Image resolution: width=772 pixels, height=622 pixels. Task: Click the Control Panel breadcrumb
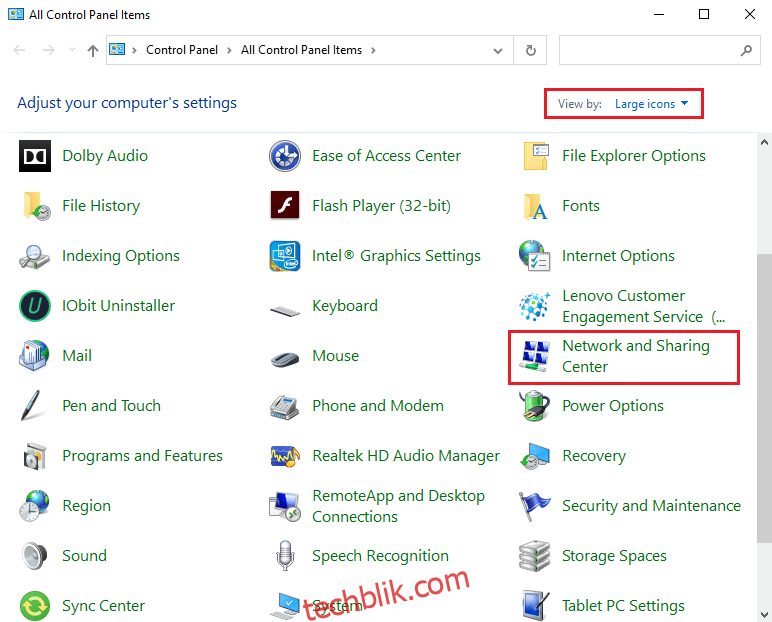point(182,50)
